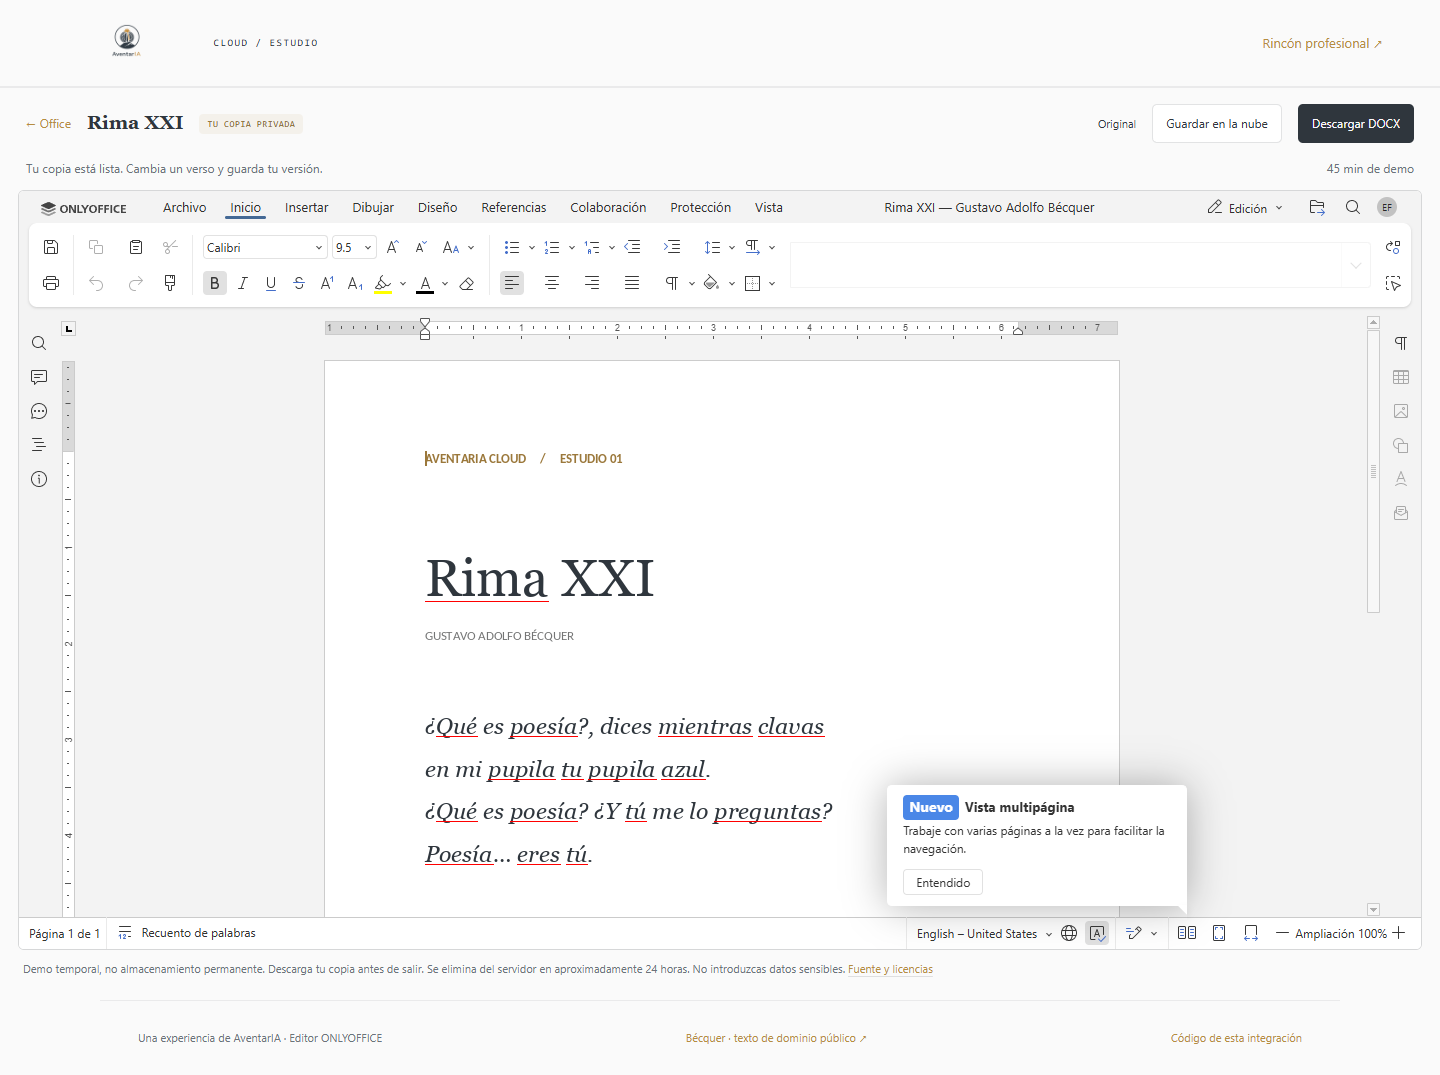
Task: Apply subscript formatting
Action: click(x=355, y=283)
